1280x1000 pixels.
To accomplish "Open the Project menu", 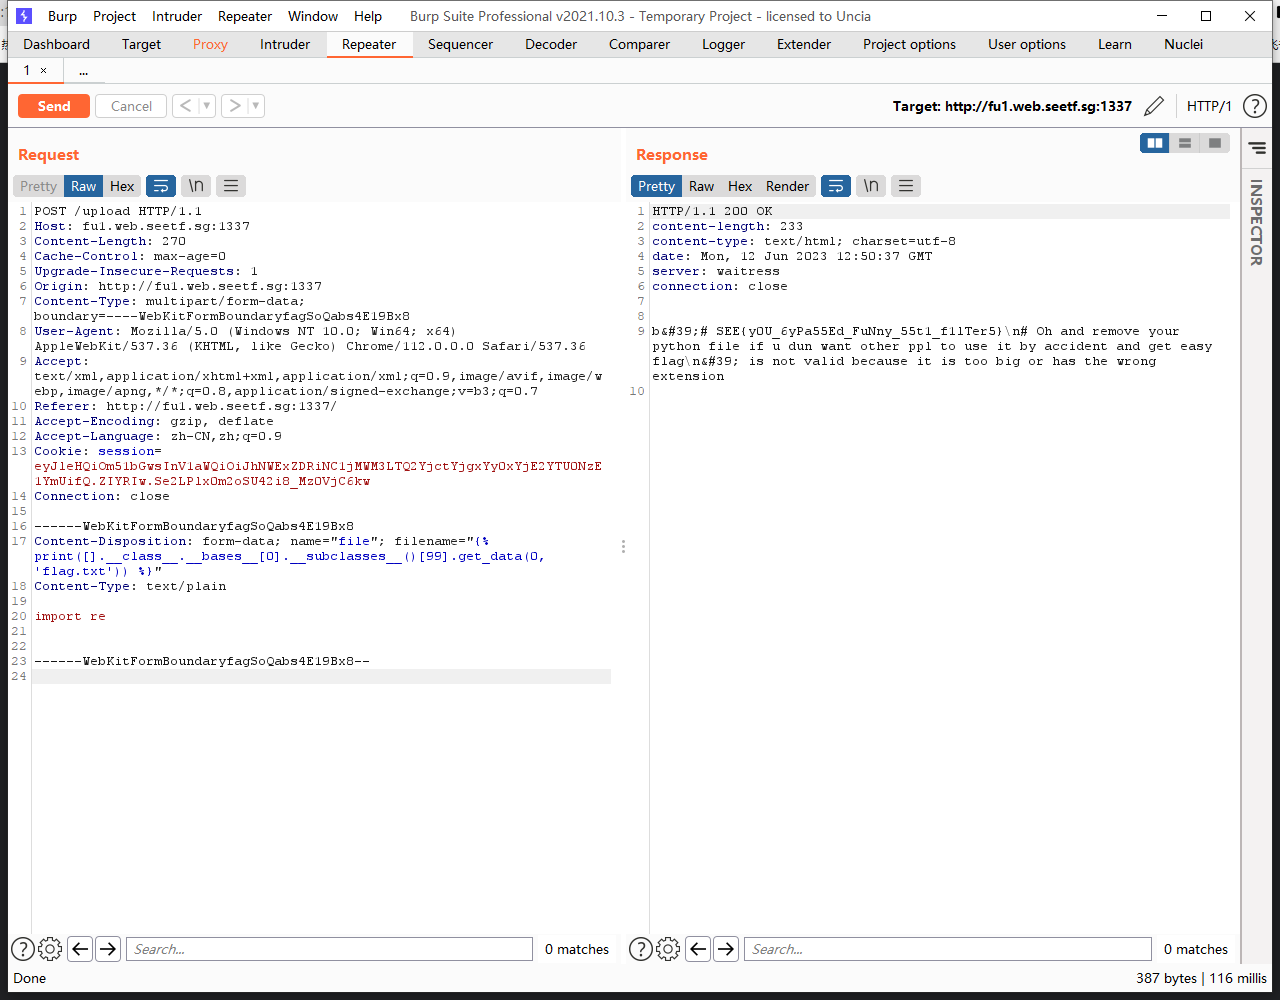I will [x=115, y=16].
